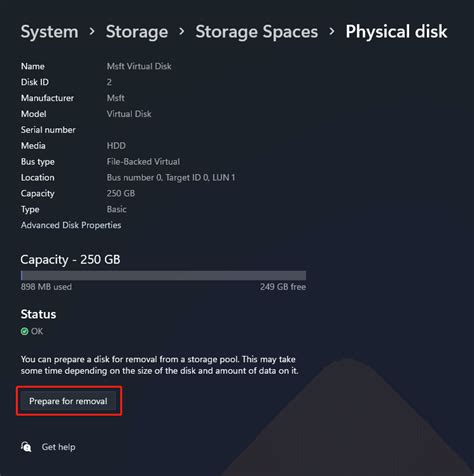Click the Msft Virtual Disk name value
Screen dimensions: 474x476
pyautogui.click(x=139, y=66)
